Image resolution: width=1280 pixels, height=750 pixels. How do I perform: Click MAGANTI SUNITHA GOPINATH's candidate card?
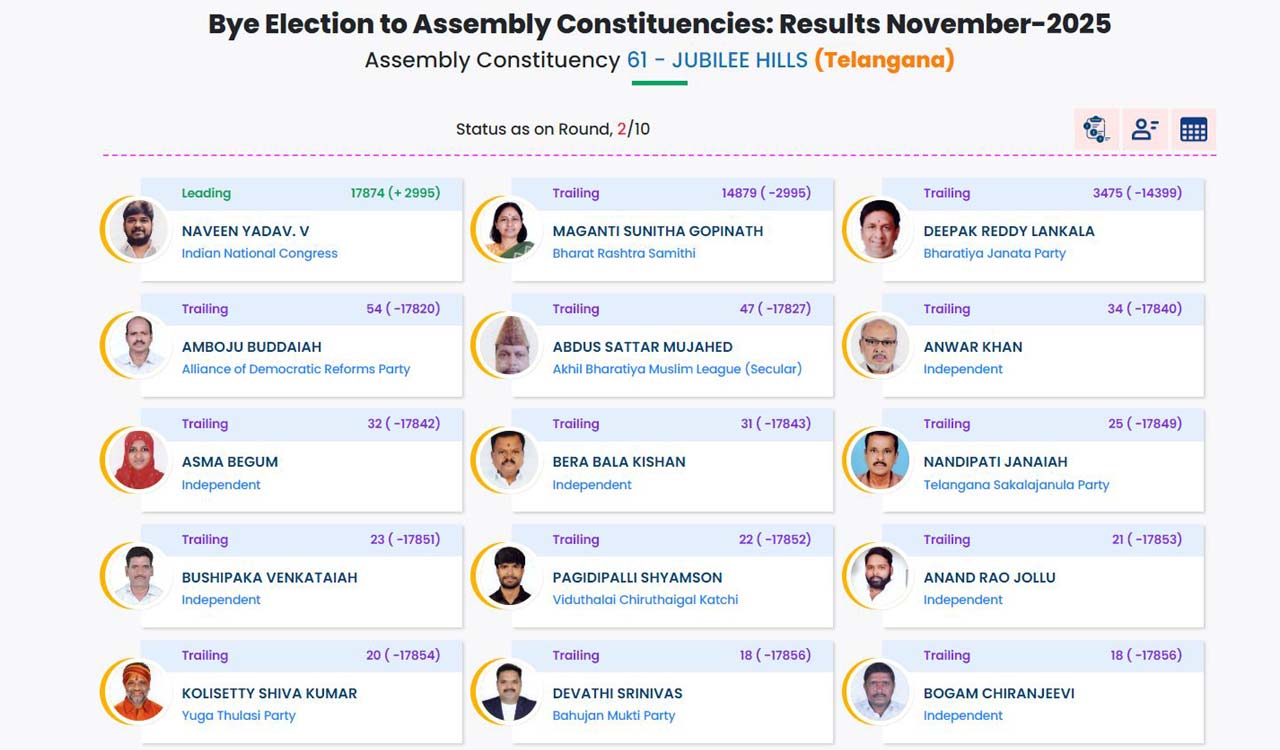point(668,229)
